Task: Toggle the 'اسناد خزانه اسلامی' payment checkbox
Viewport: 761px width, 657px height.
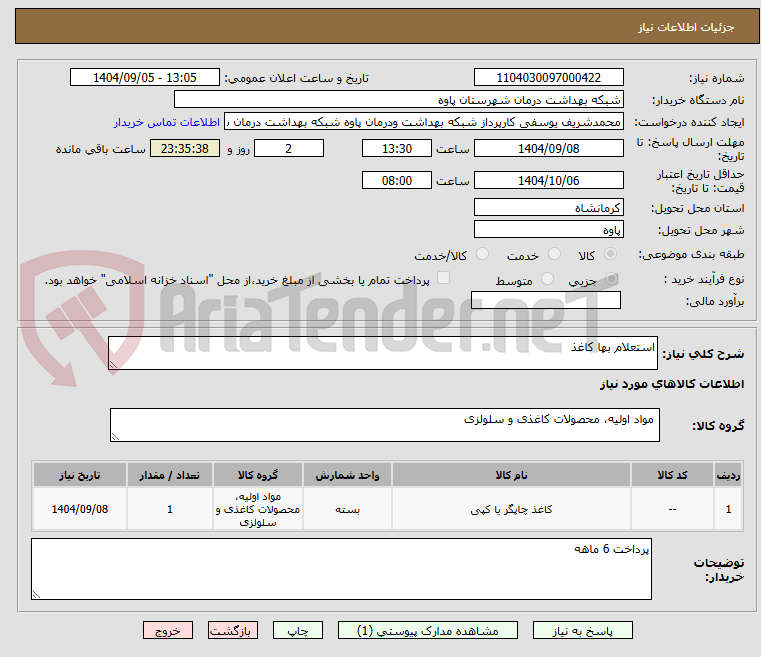Action: [443, 278]
